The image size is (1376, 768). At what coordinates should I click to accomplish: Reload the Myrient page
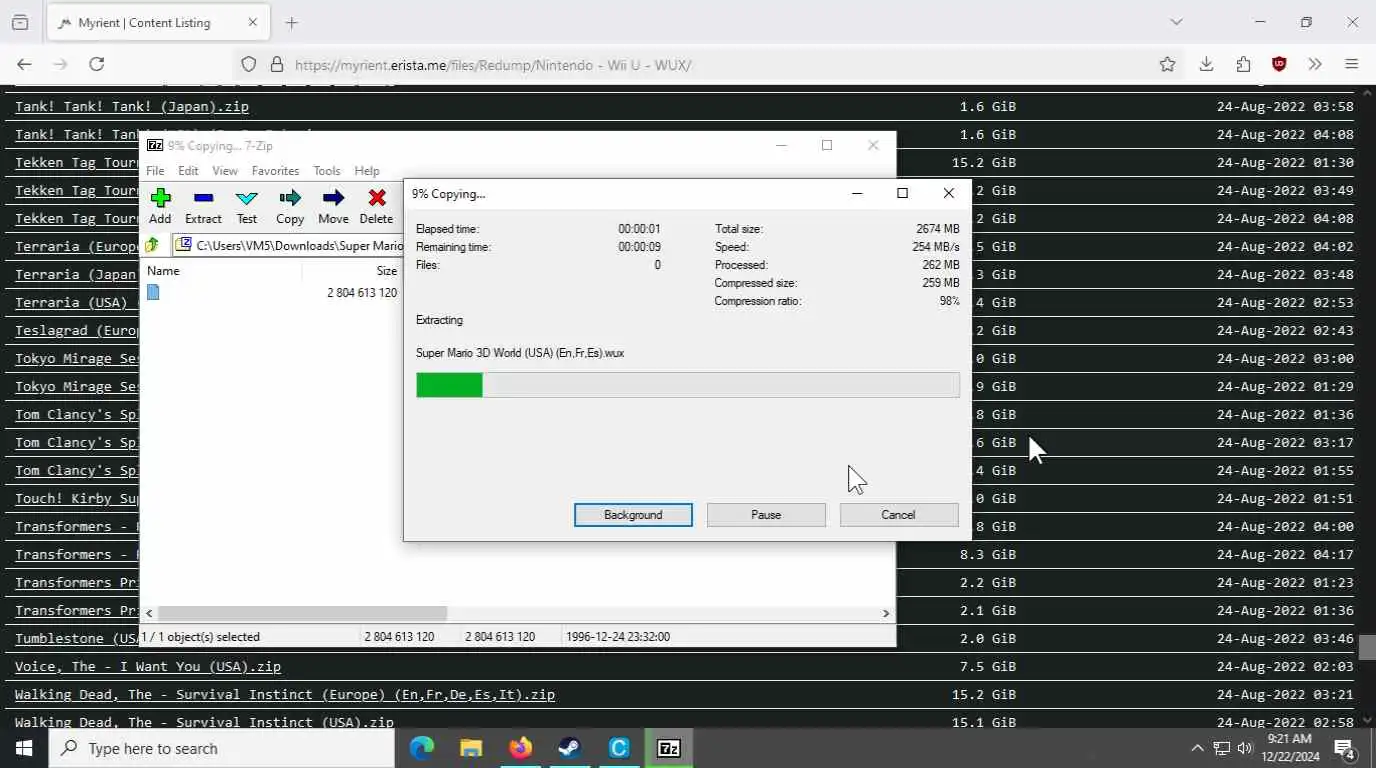(x=97, y=64)
